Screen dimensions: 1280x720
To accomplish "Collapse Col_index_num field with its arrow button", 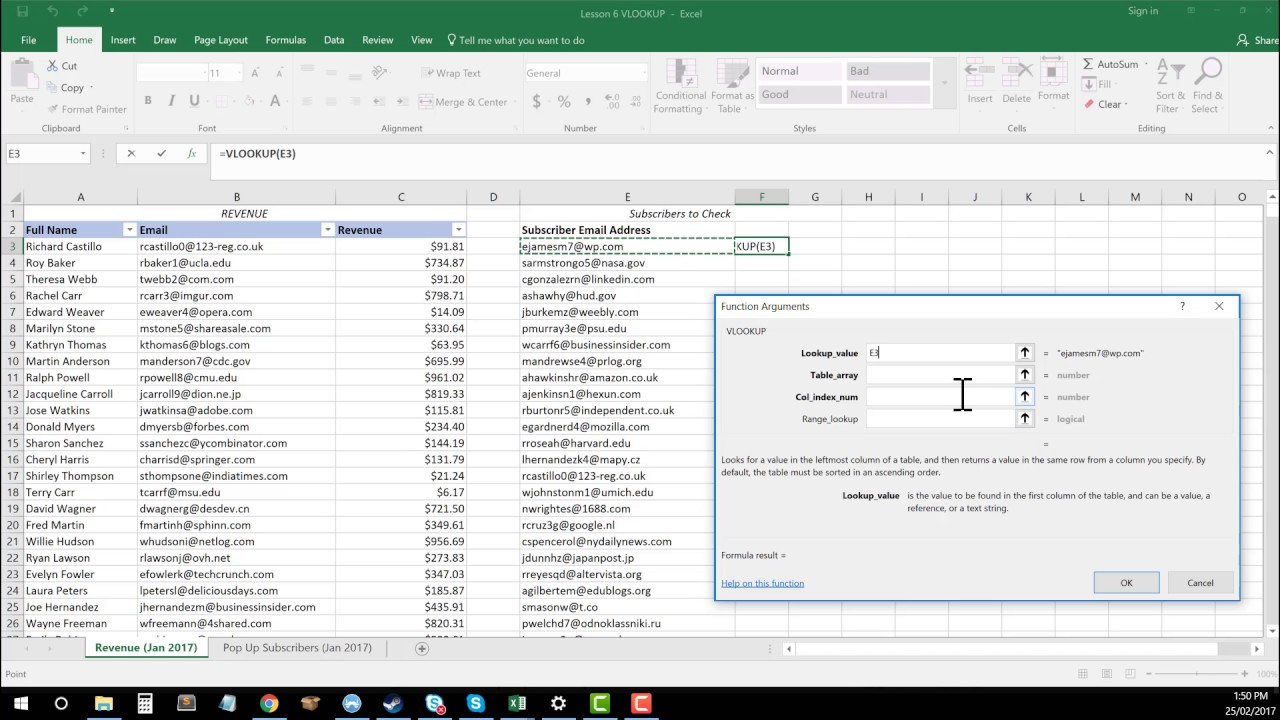I will 1024,397.
